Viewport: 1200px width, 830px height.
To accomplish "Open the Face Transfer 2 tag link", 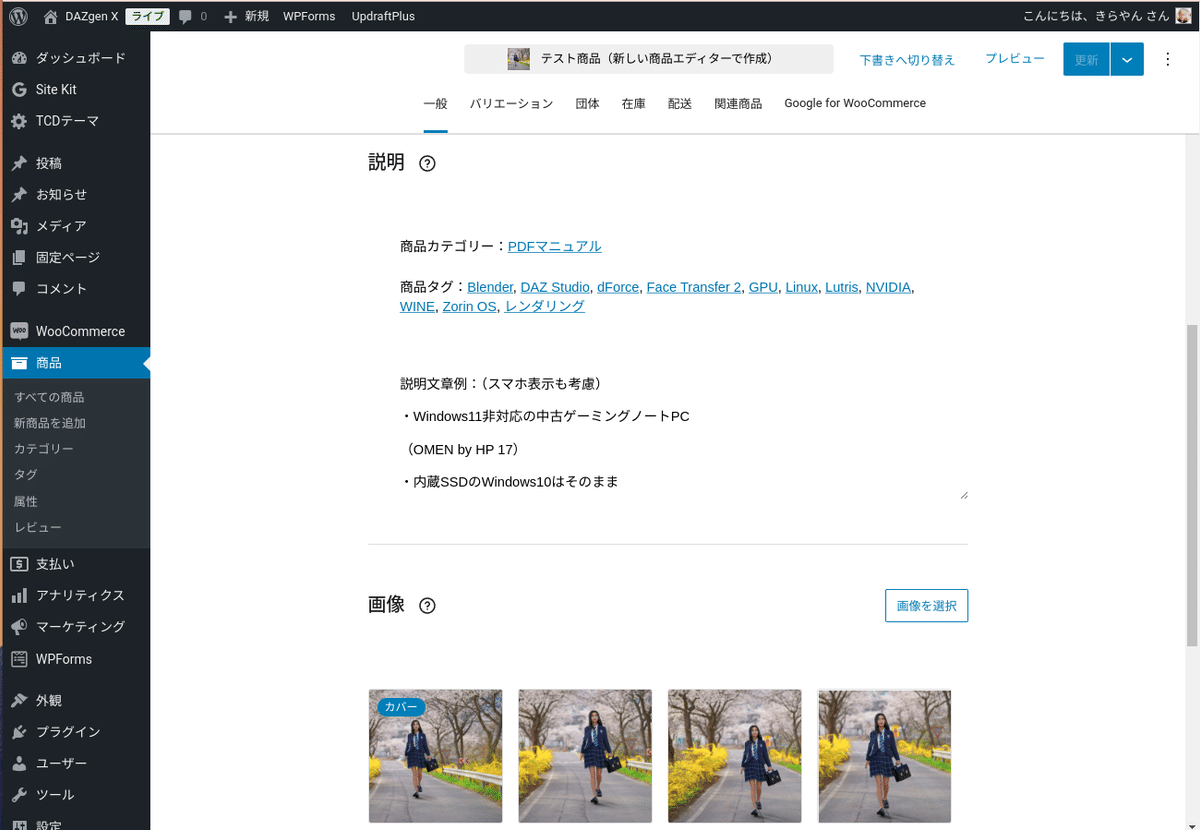I will point(694,287).
